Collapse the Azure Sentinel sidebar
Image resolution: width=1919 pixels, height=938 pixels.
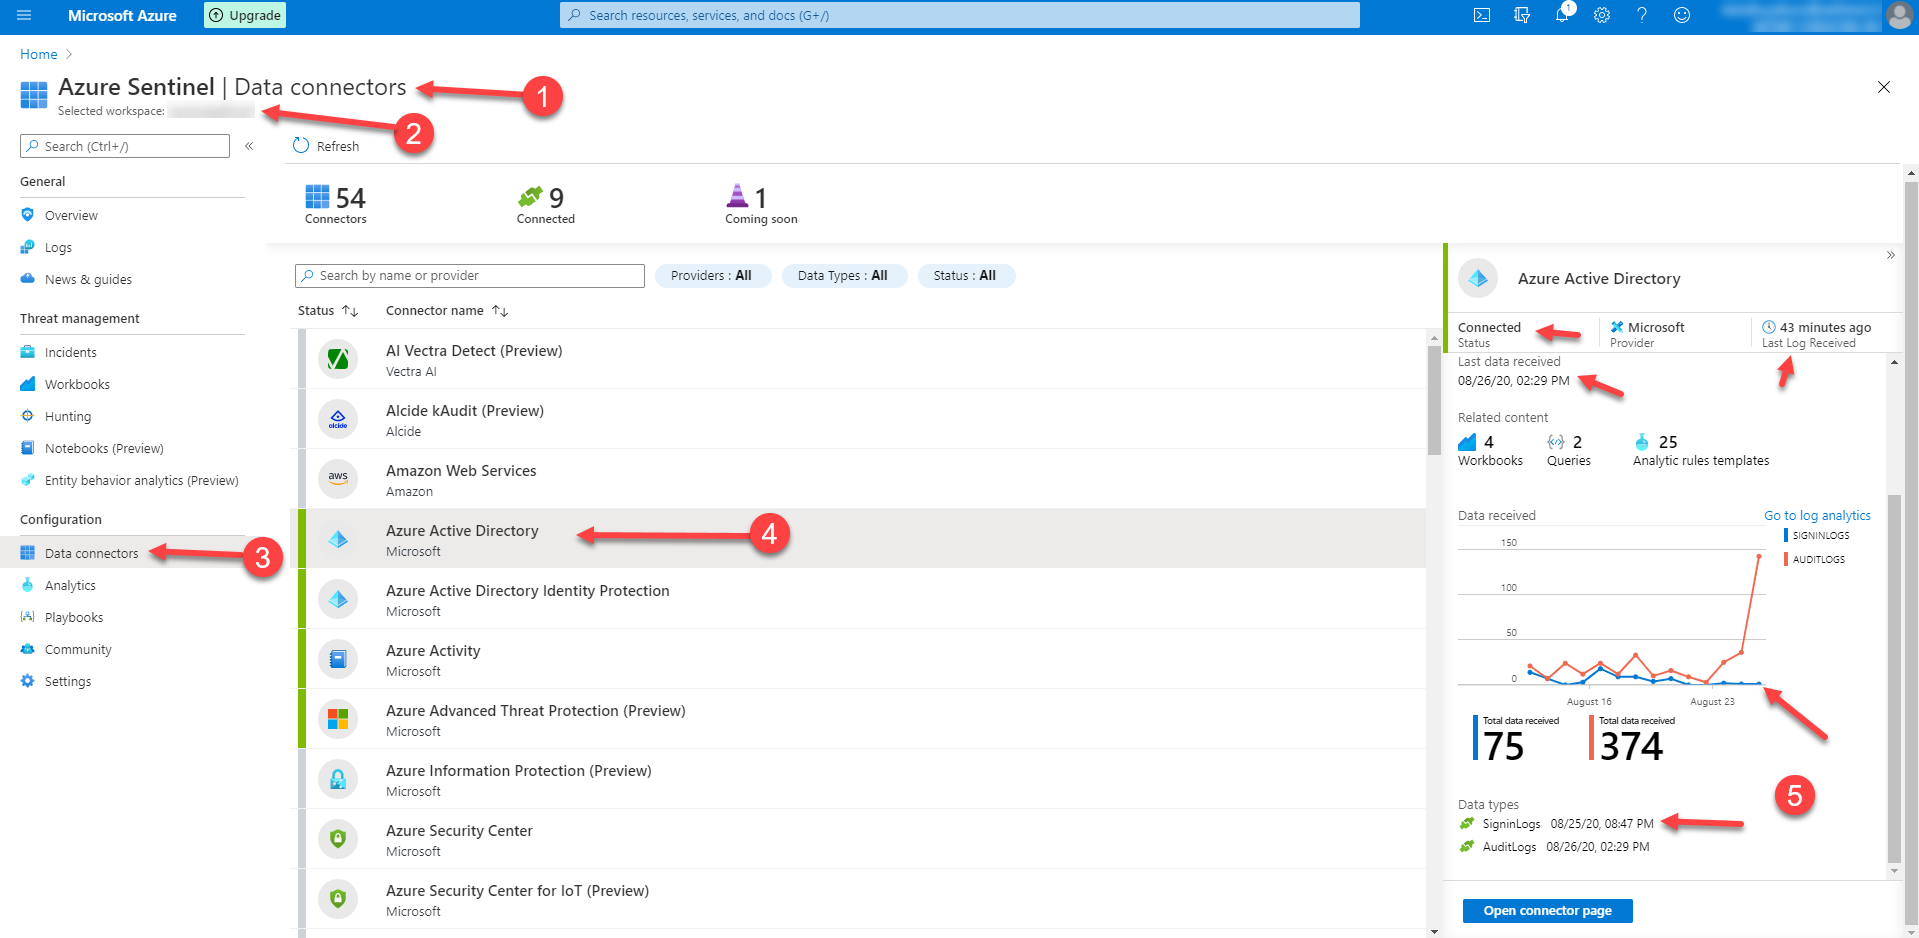pos(249,145)
